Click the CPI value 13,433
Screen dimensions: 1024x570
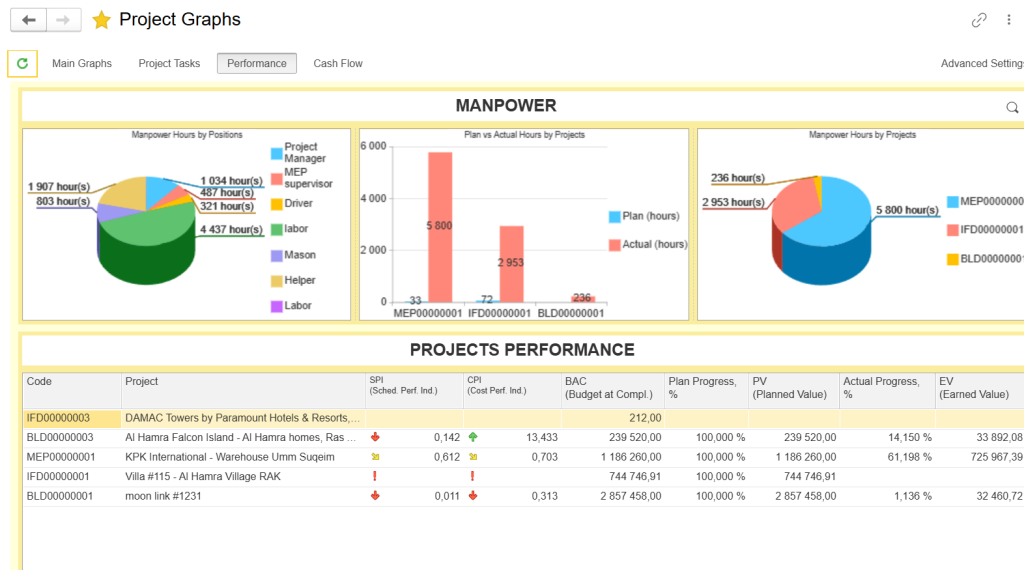[x=541, y=437]
